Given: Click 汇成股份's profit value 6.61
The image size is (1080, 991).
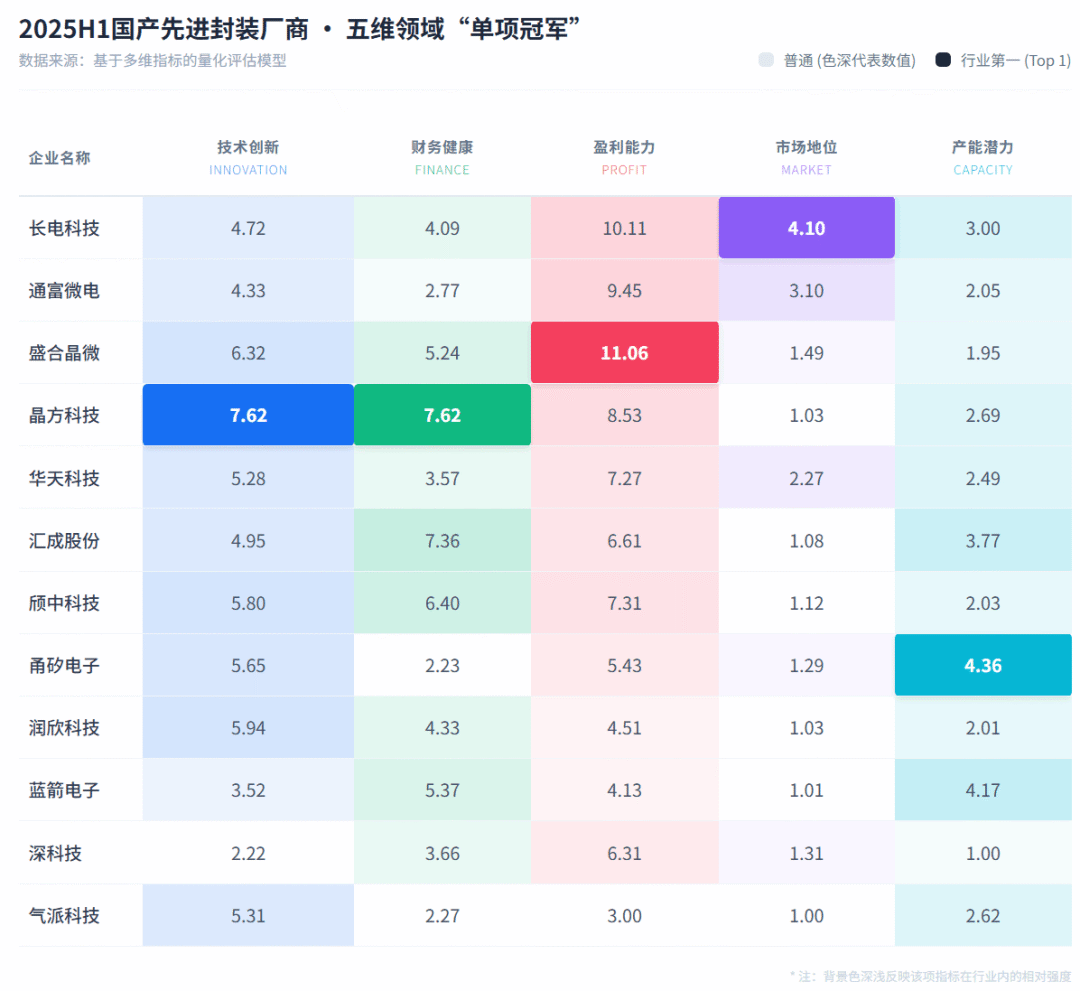Looking at the screenshot, I should point(624,541).
